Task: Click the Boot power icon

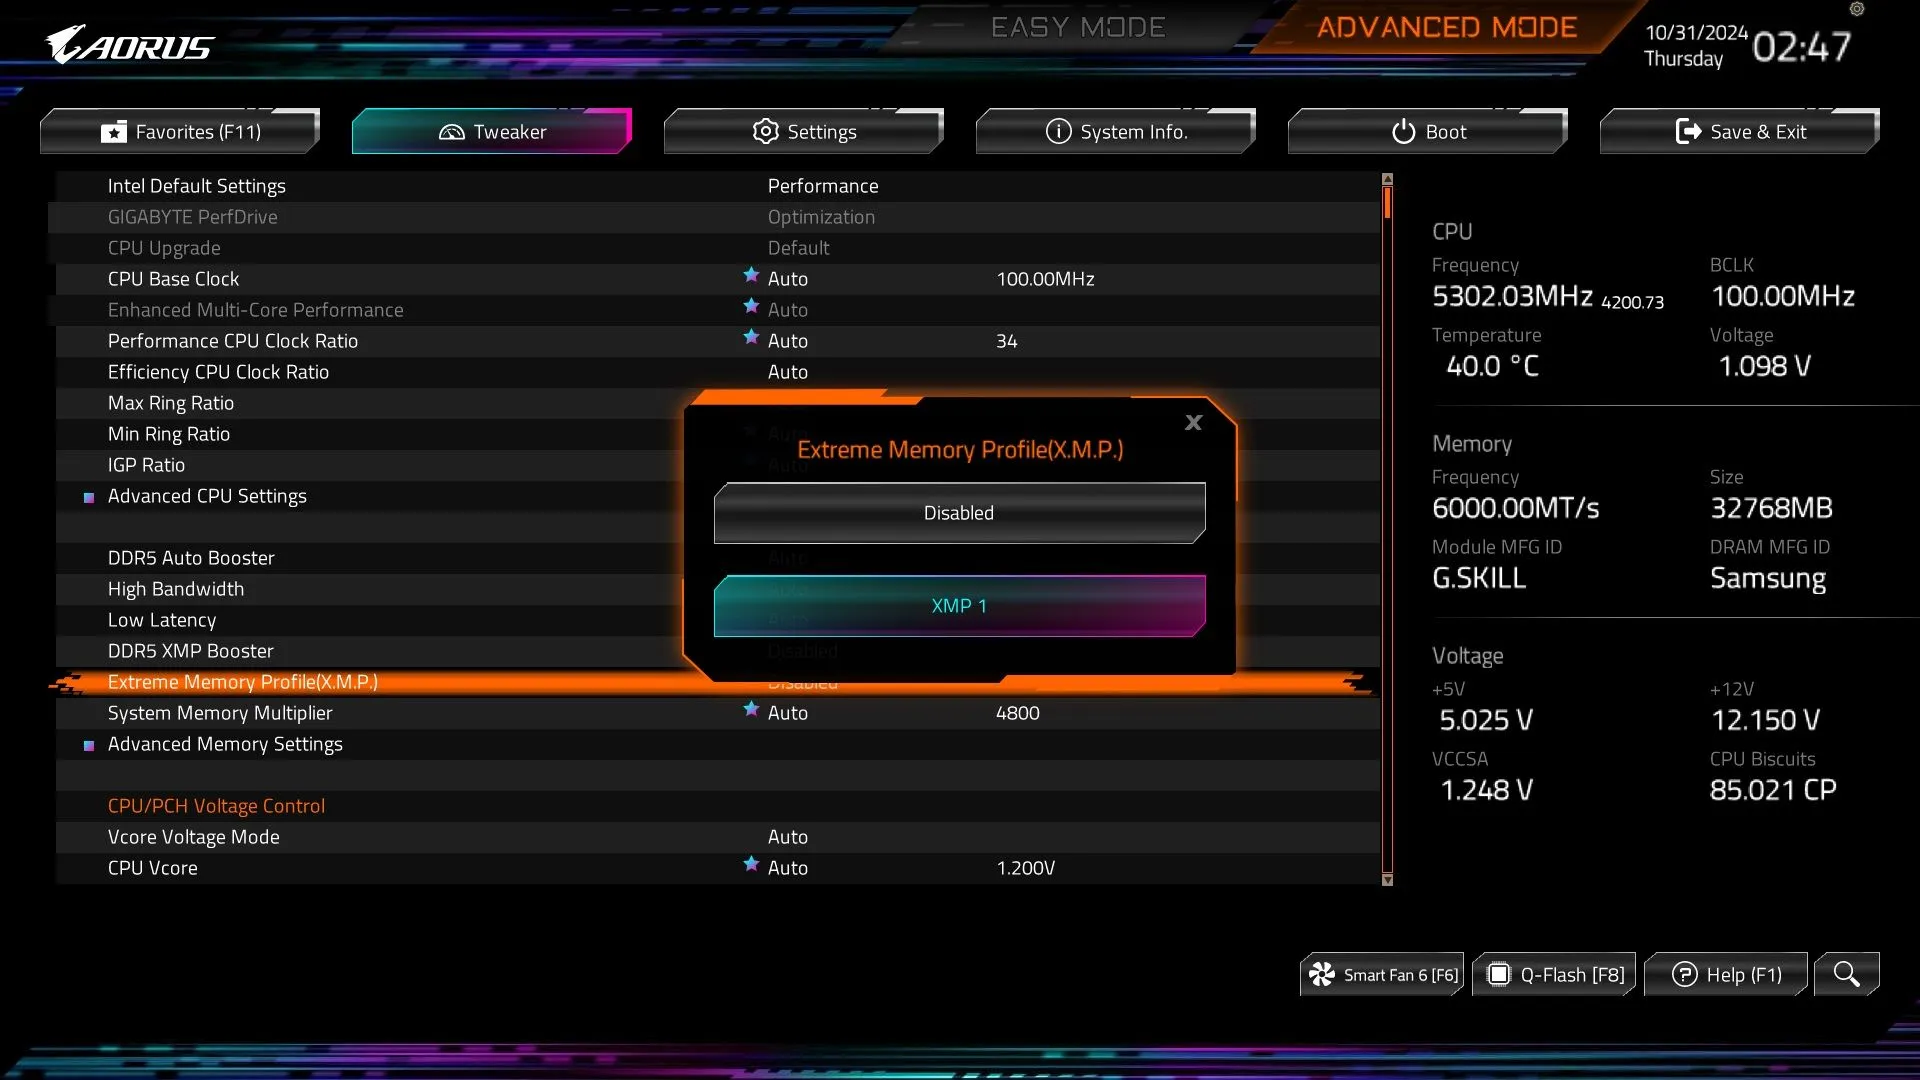Action: point(1402,131)
